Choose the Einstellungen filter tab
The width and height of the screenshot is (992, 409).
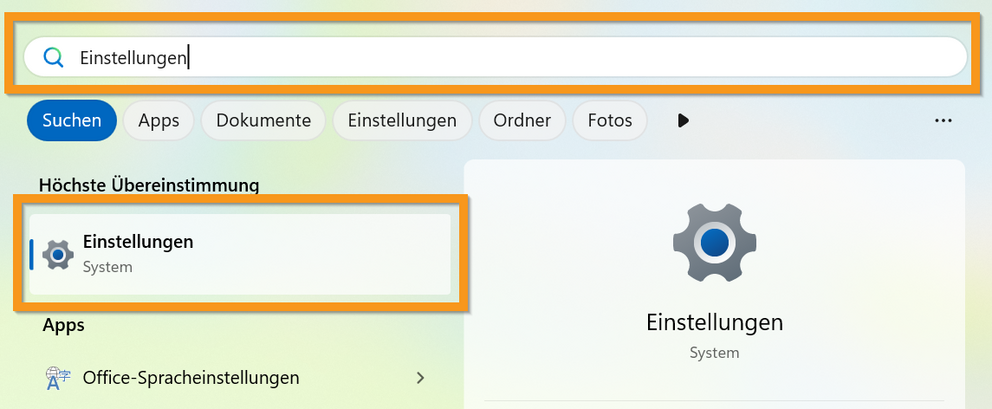click(402, 121)
